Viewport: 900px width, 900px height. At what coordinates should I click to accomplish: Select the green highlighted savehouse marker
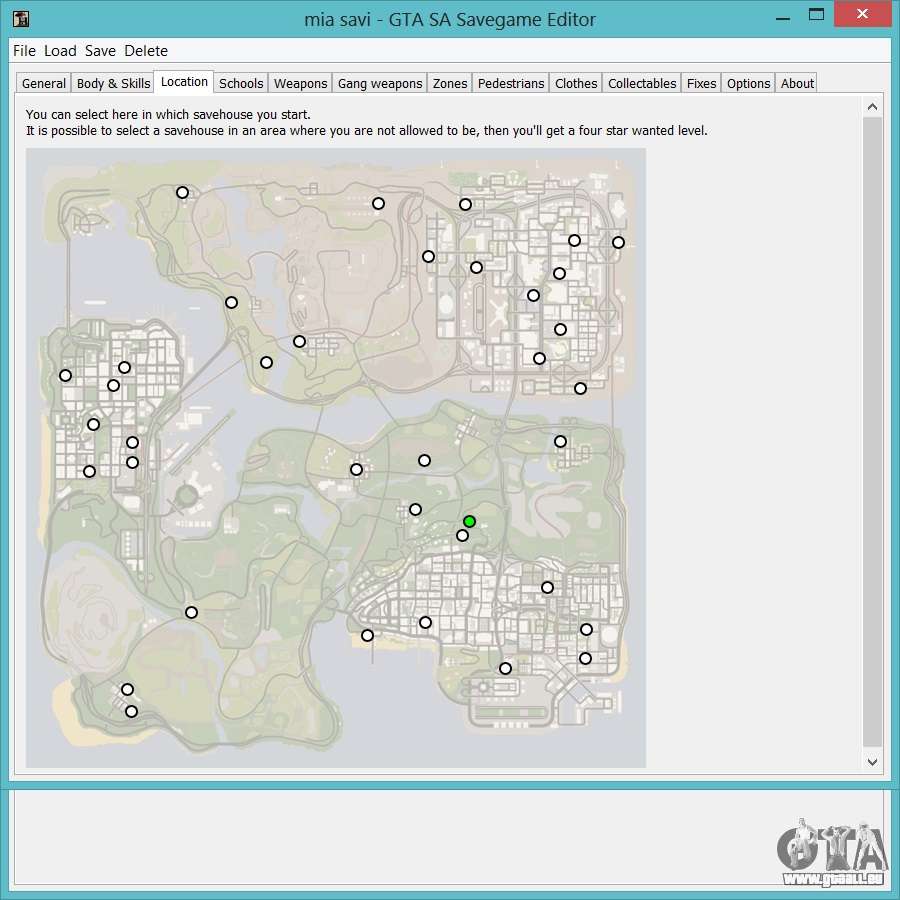point(470,521)
